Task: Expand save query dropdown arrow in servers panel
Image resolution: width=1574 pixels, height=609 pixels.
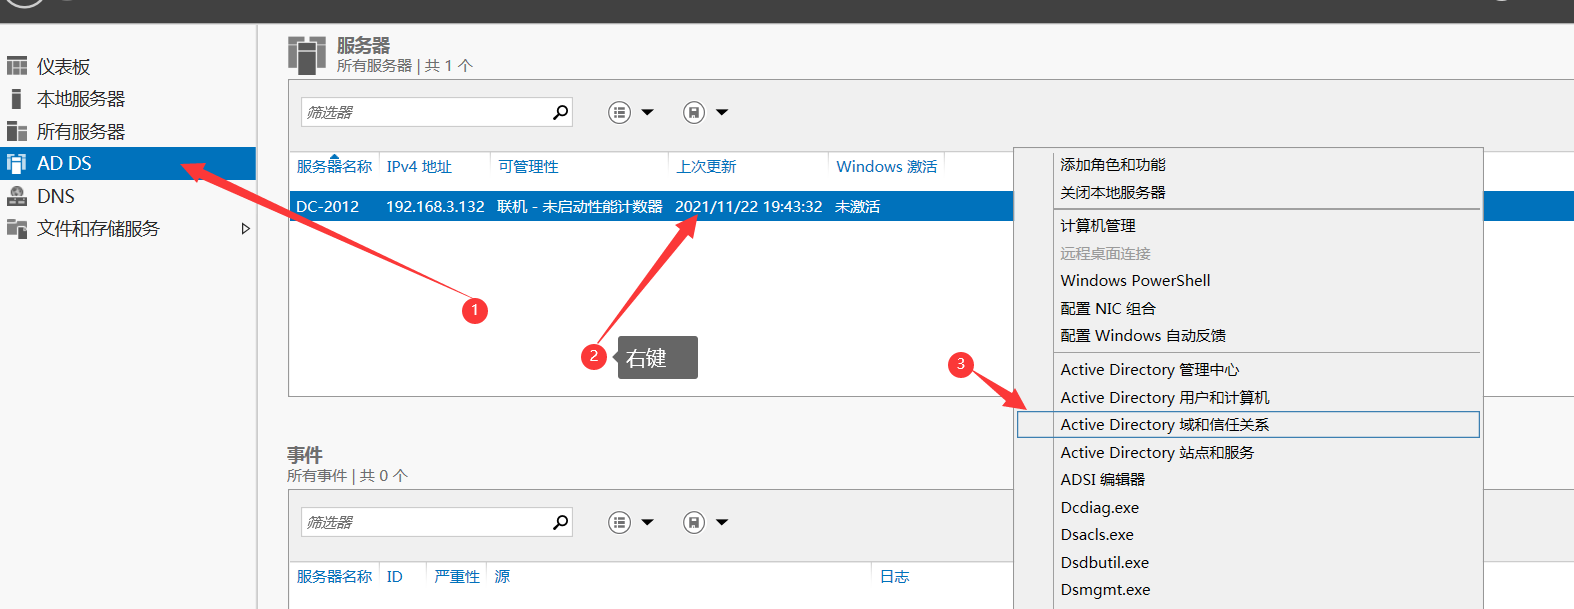Action: coord(722,113)
